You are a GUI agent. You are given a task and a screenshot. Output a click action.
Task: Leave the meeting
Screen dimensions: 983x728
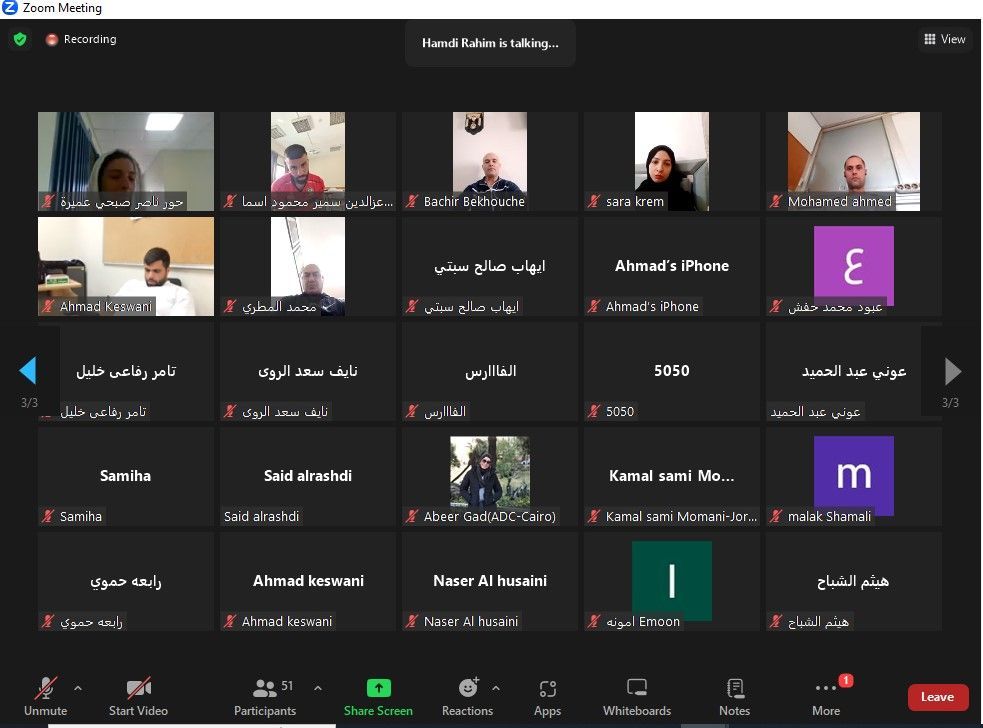(937, 697)
